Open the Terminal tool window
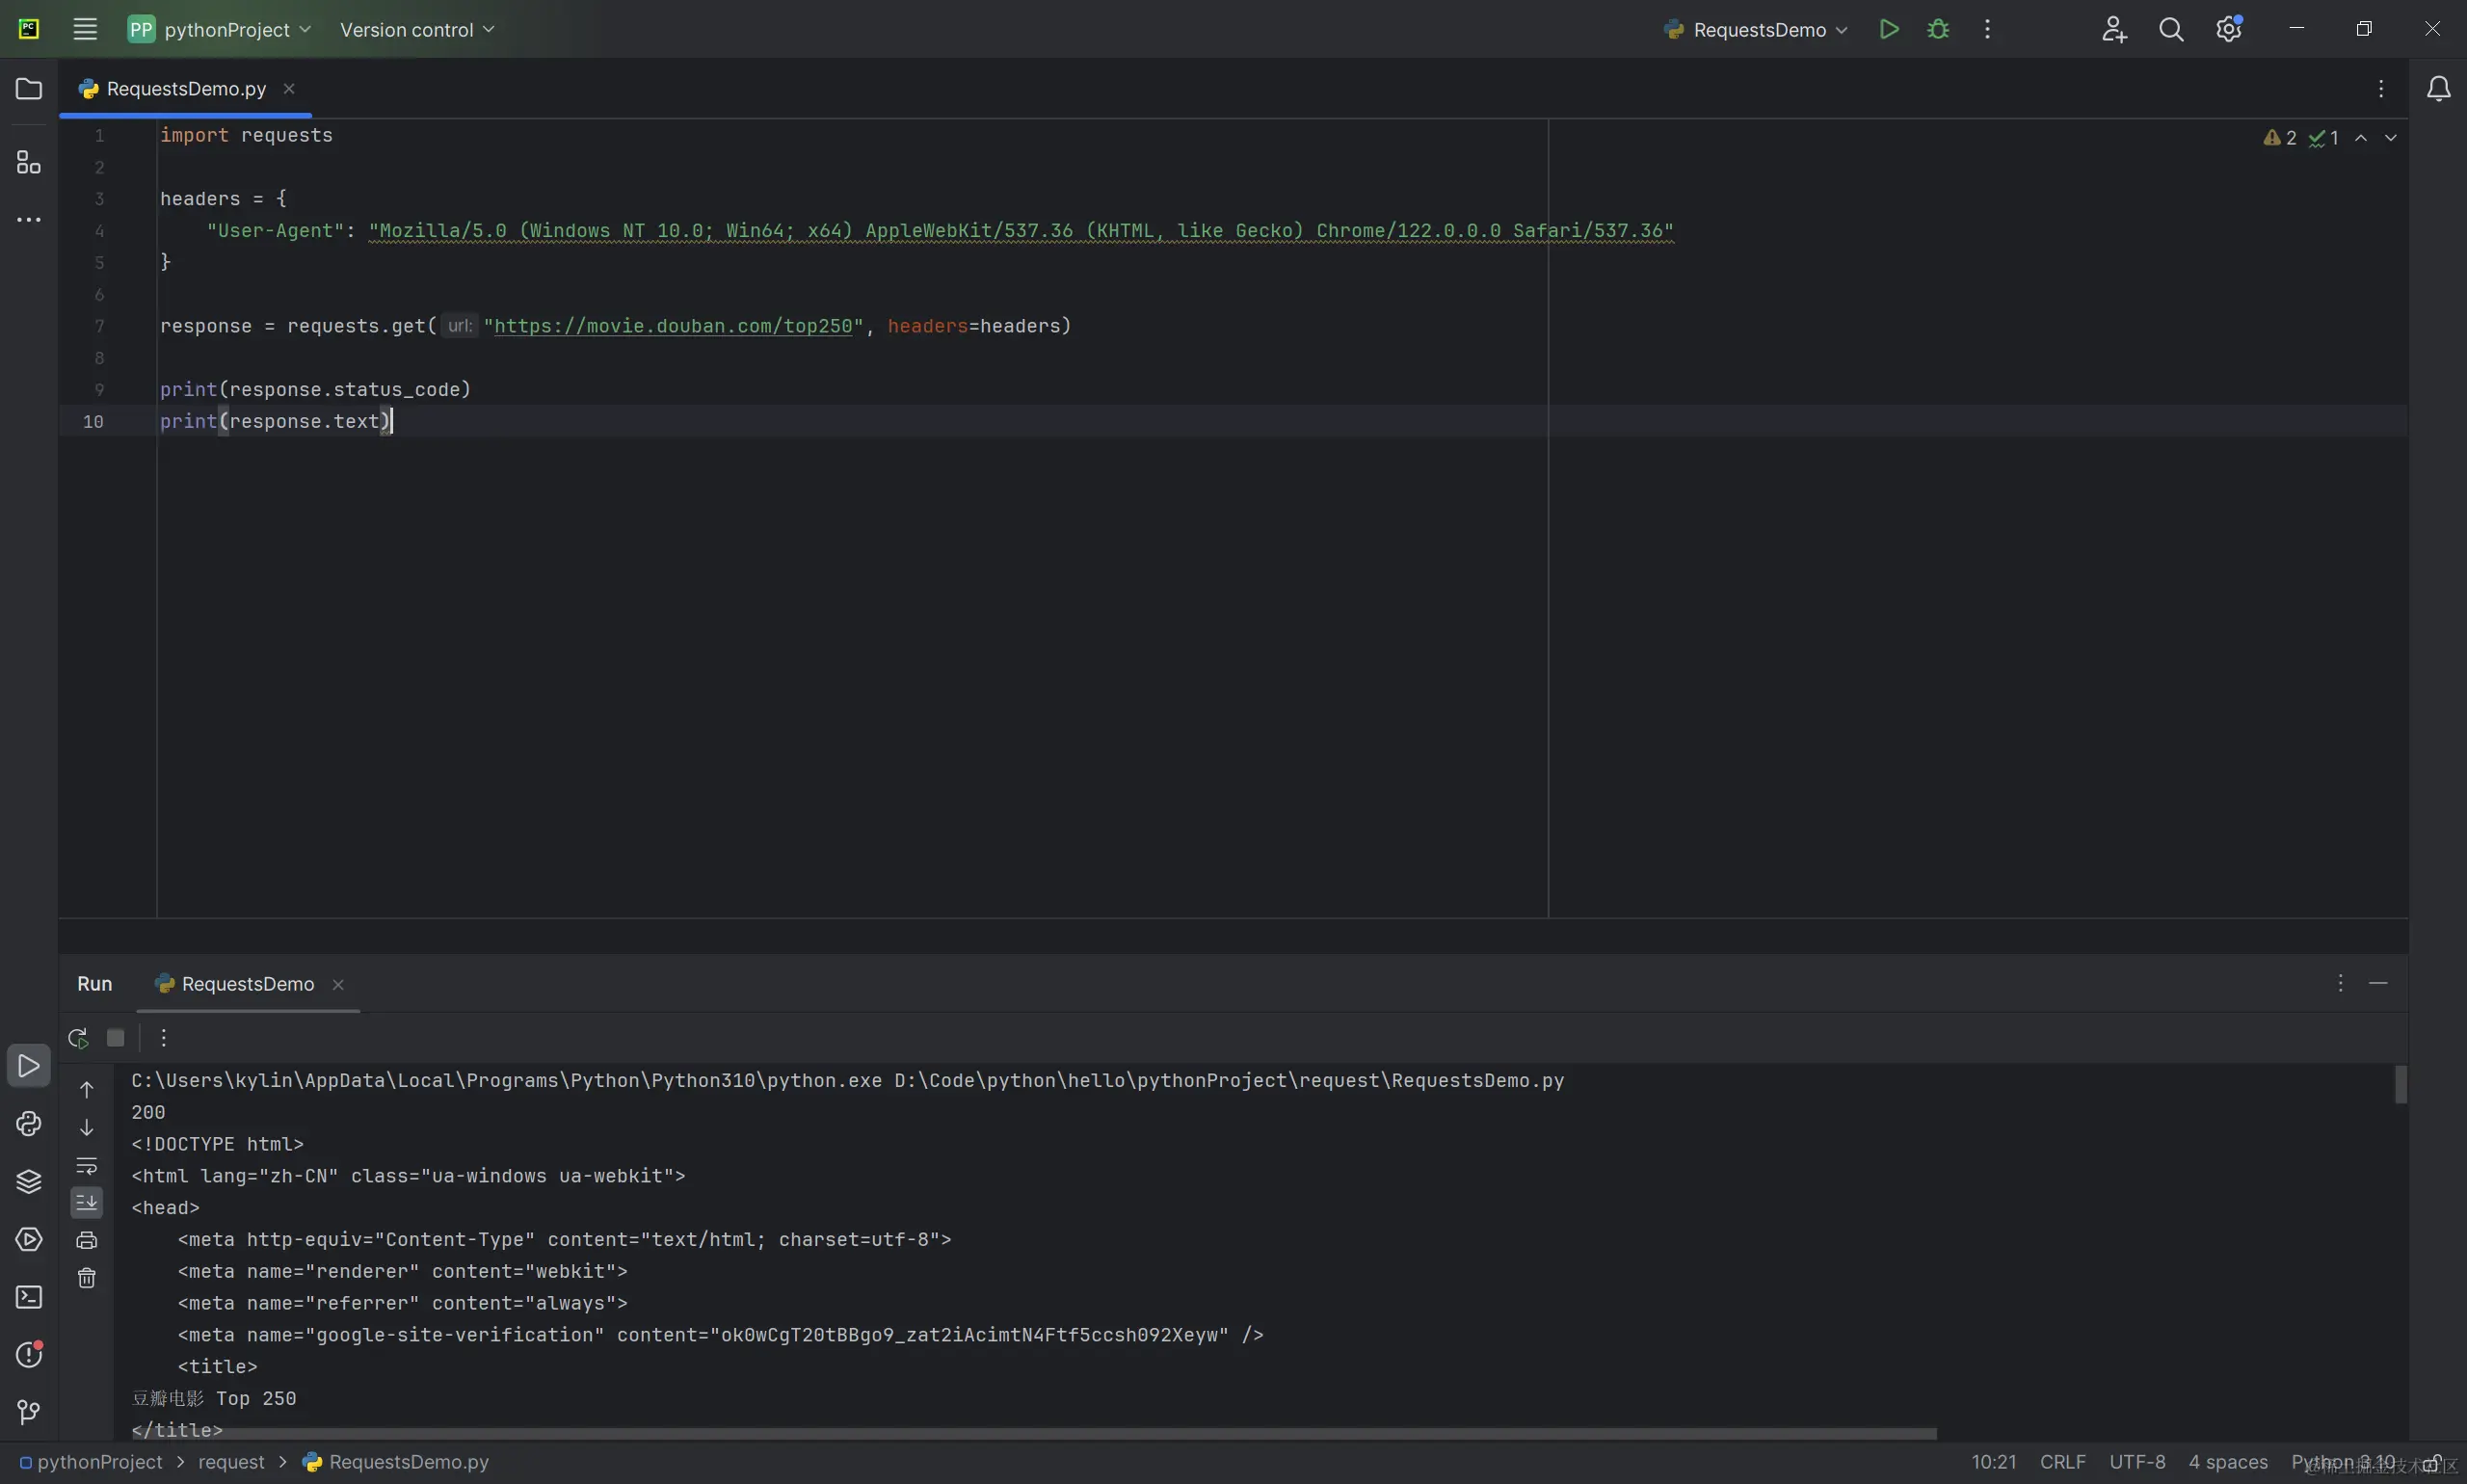The height and width of the screenshot is (1484, 2467). (x=29, y=1297)
